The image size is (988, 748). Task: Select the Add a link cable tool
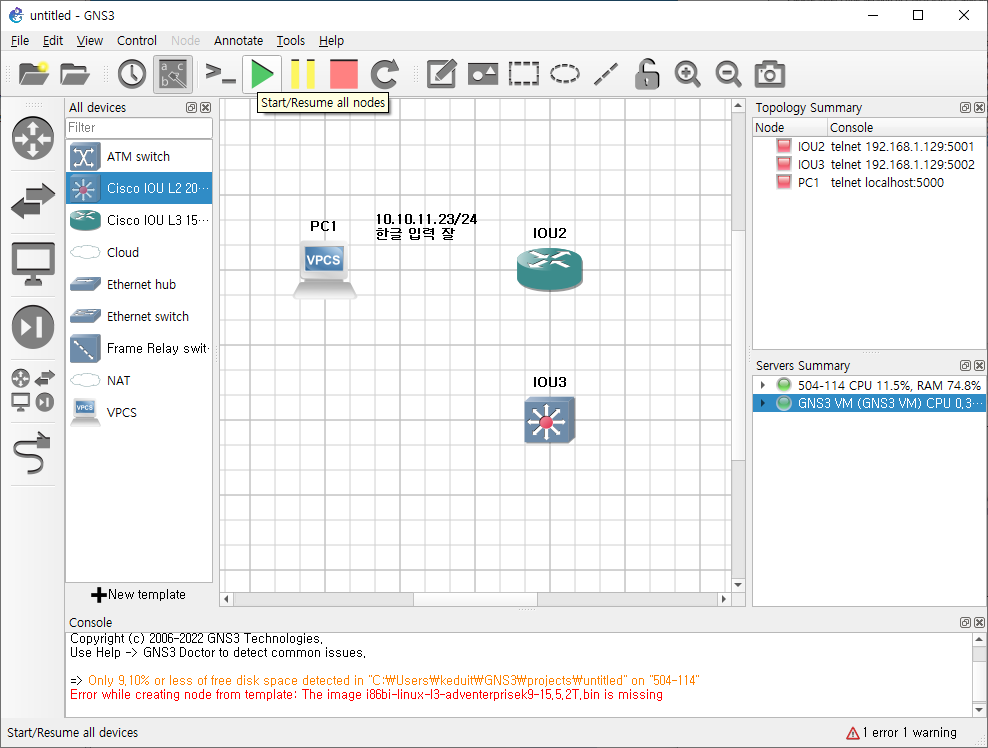[x=32, y=452]
